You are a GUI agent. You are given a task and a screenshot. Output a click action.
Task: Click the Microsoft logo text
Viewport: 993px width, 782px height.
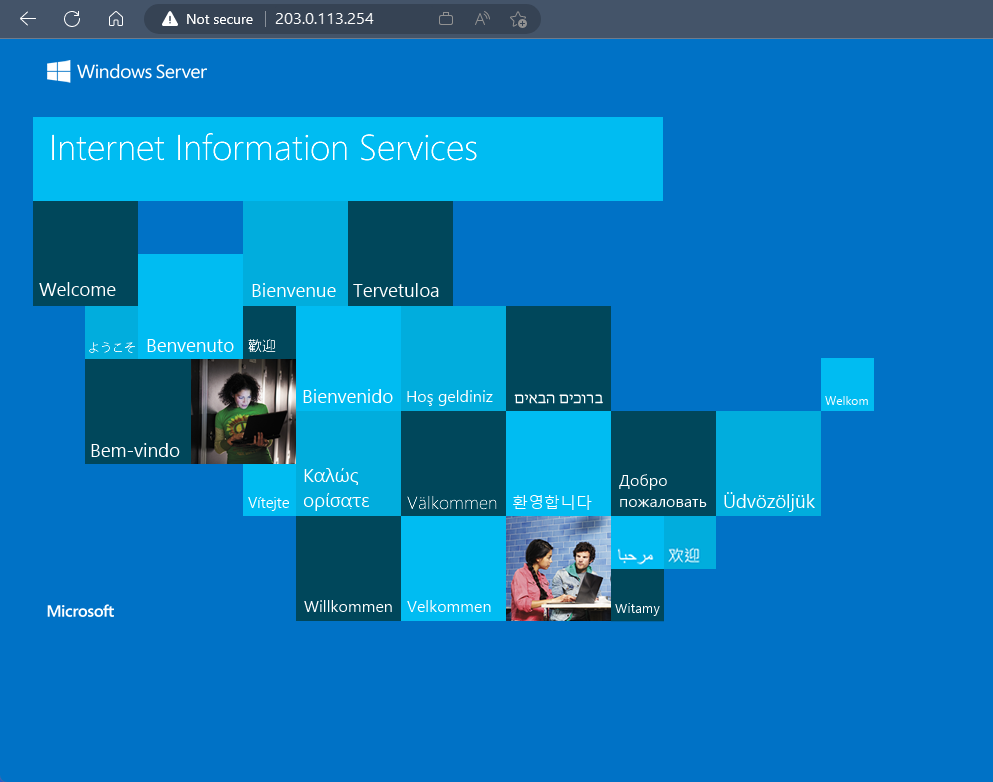tap(80, 611)
